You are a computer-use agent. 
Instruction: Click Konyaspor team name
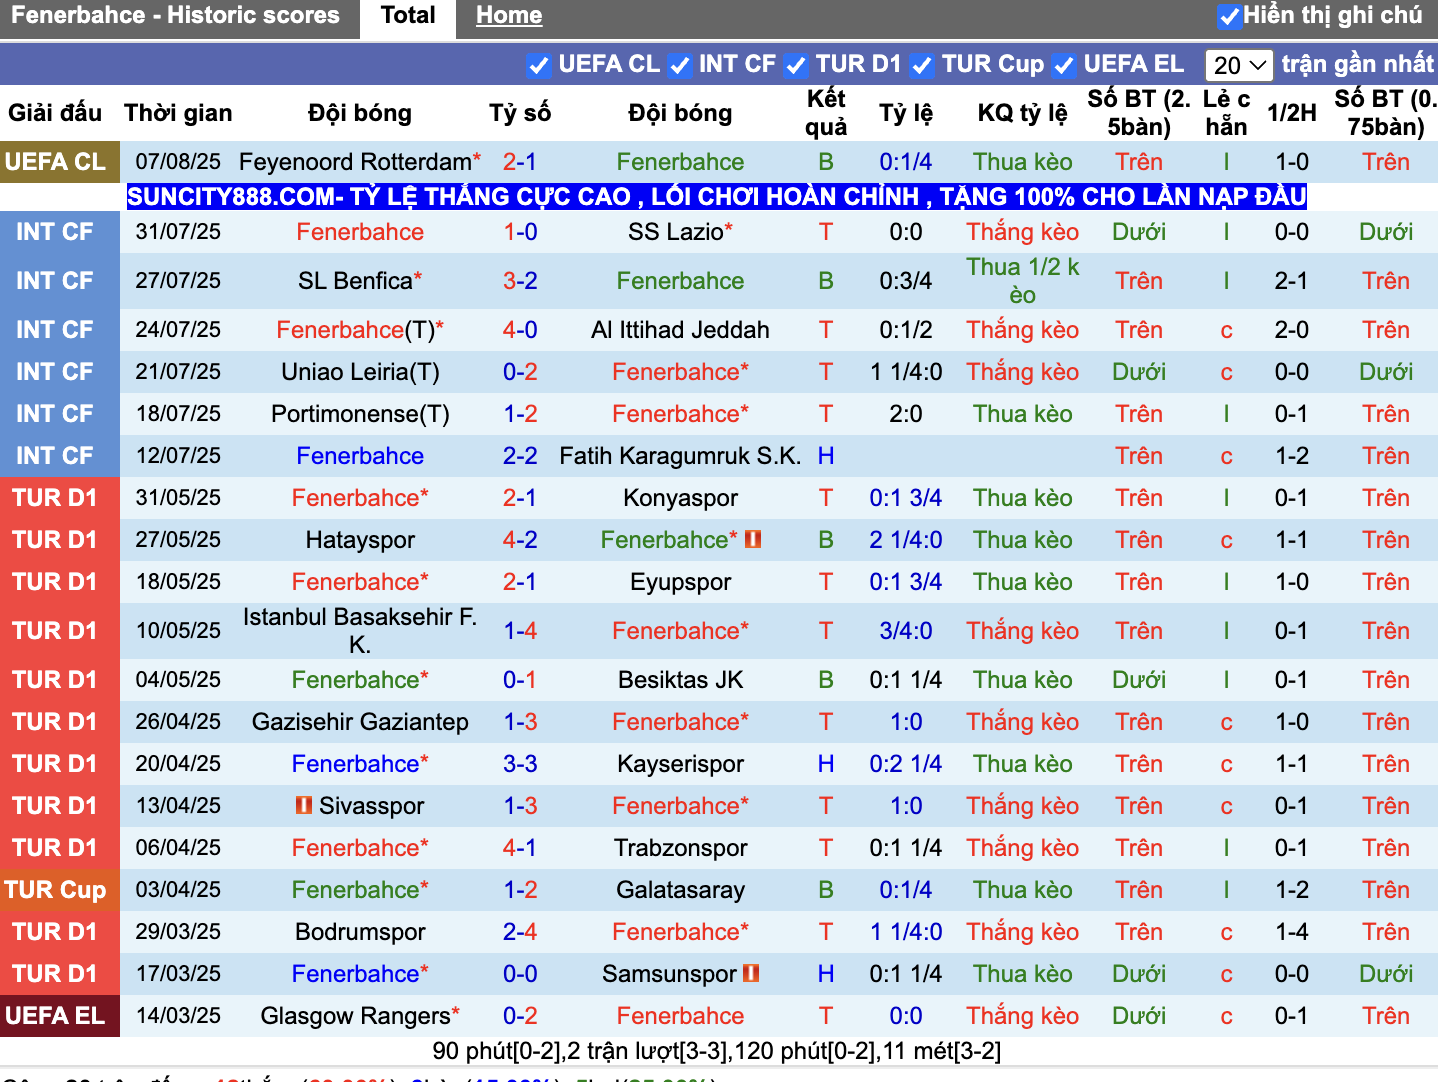coord(680,498)
